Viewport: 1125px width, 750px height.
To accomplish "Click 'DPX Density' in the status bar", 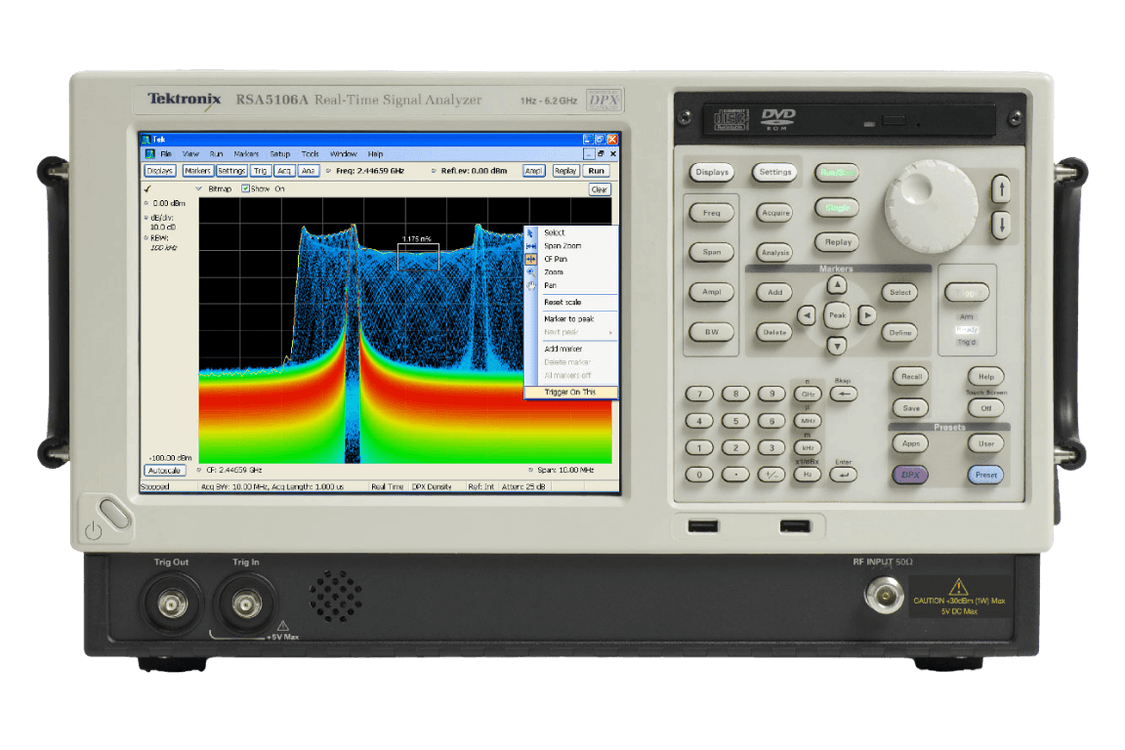I will click(431, 487).
